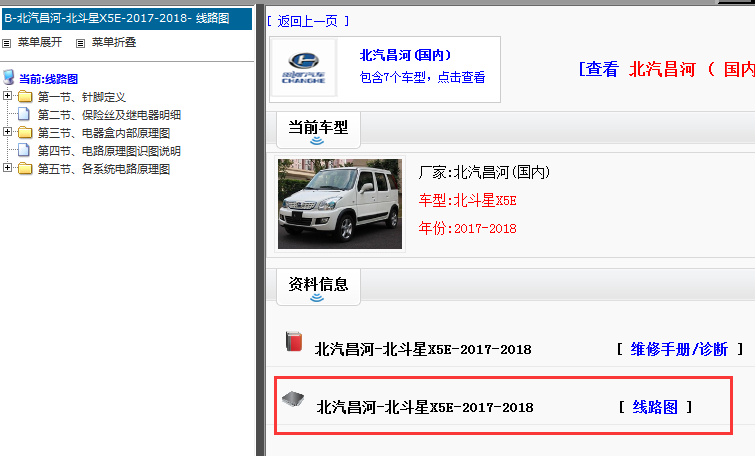Screen dimensions: 755x456
Task: Open the 北汽昌河(国内) brand link
Action: (405, 55)
